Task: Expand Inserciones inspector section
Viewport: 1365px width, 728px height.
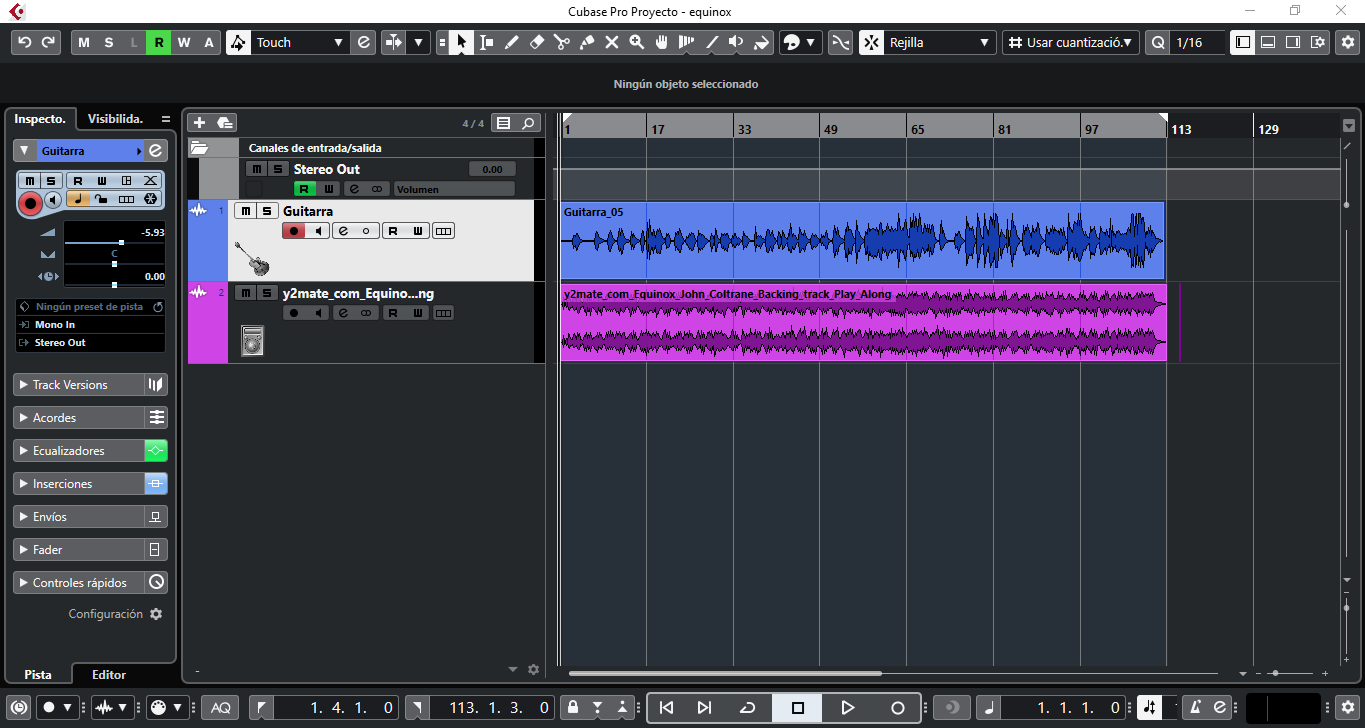Action: [79, 484]
